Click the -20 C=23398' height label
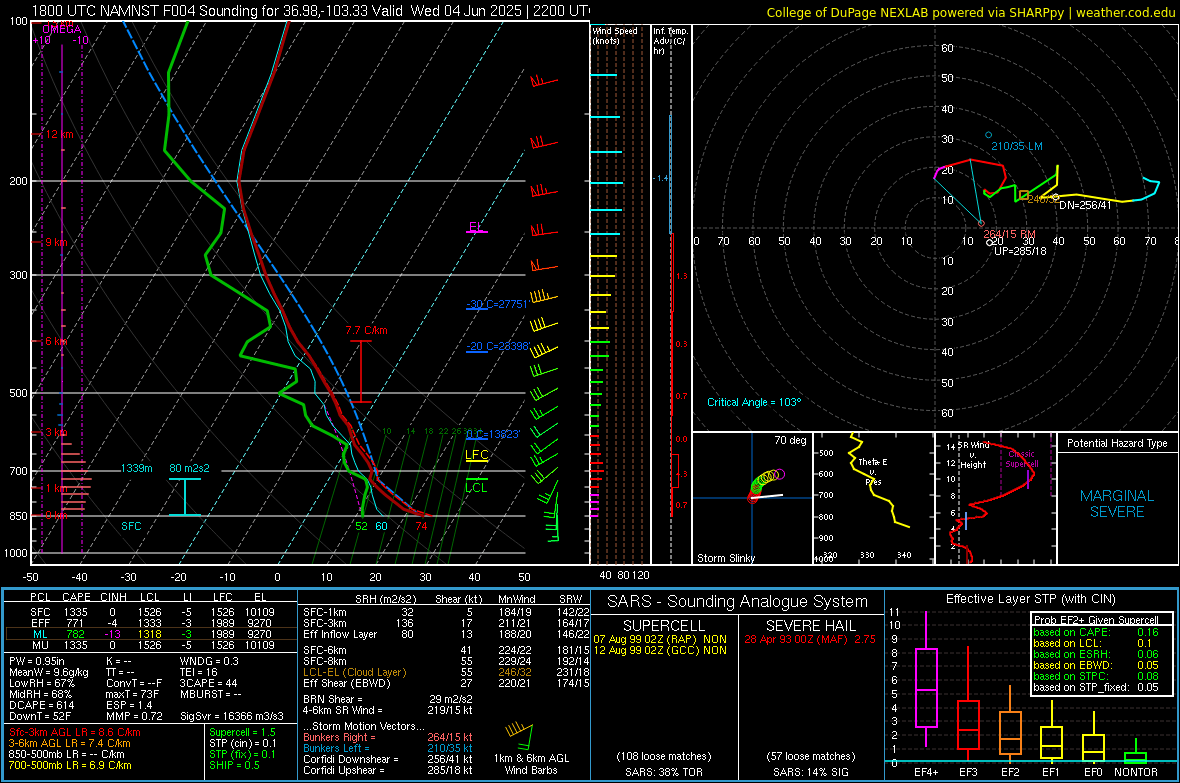Image resolution: width=1180 pixels, height=783 pixels. [x=498, y=346]
